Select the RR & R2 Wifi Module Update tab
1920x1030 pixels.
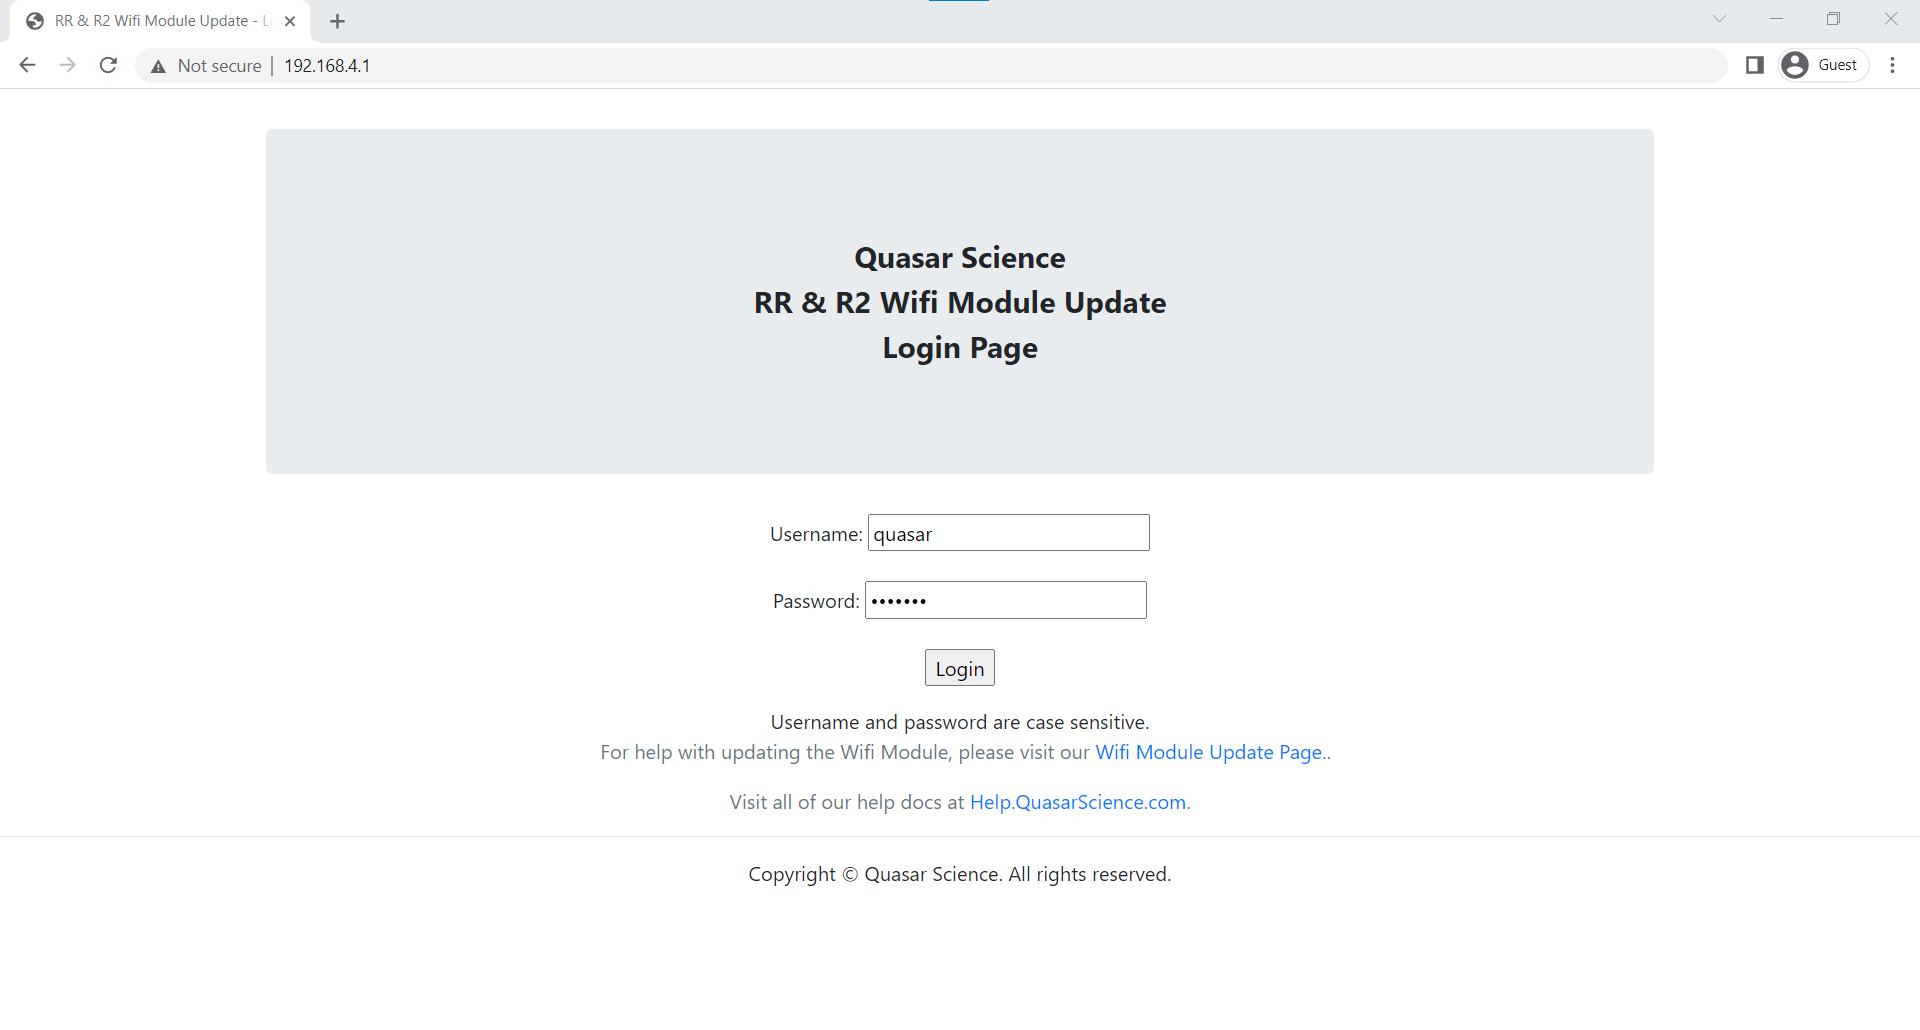[x=150, y=20]
